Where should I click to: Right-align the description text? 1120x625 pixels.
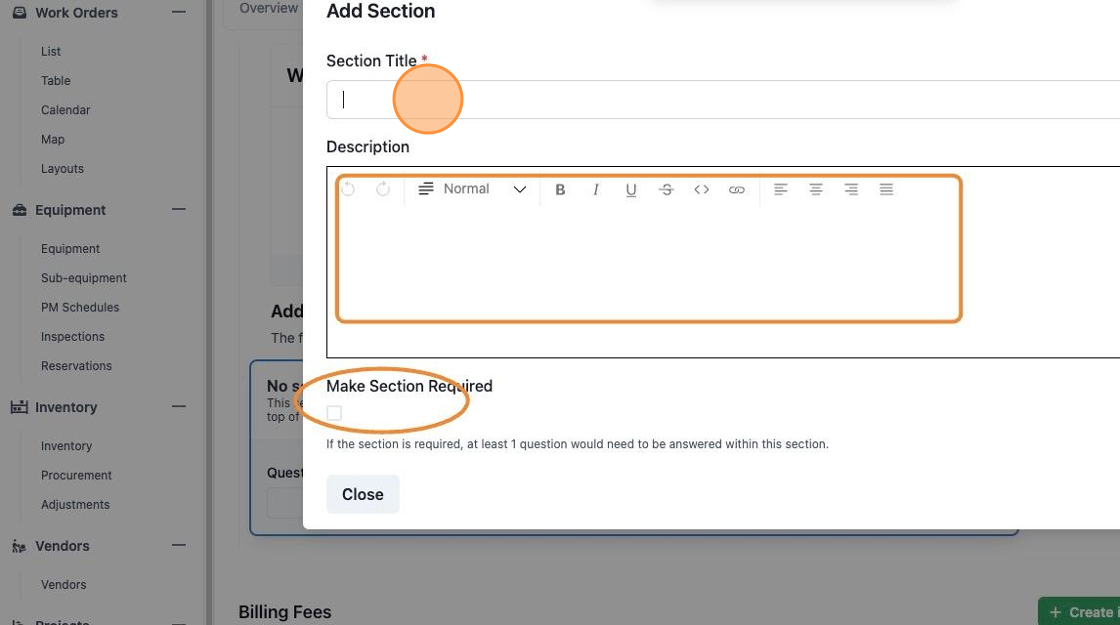click(x=851, y=189)
